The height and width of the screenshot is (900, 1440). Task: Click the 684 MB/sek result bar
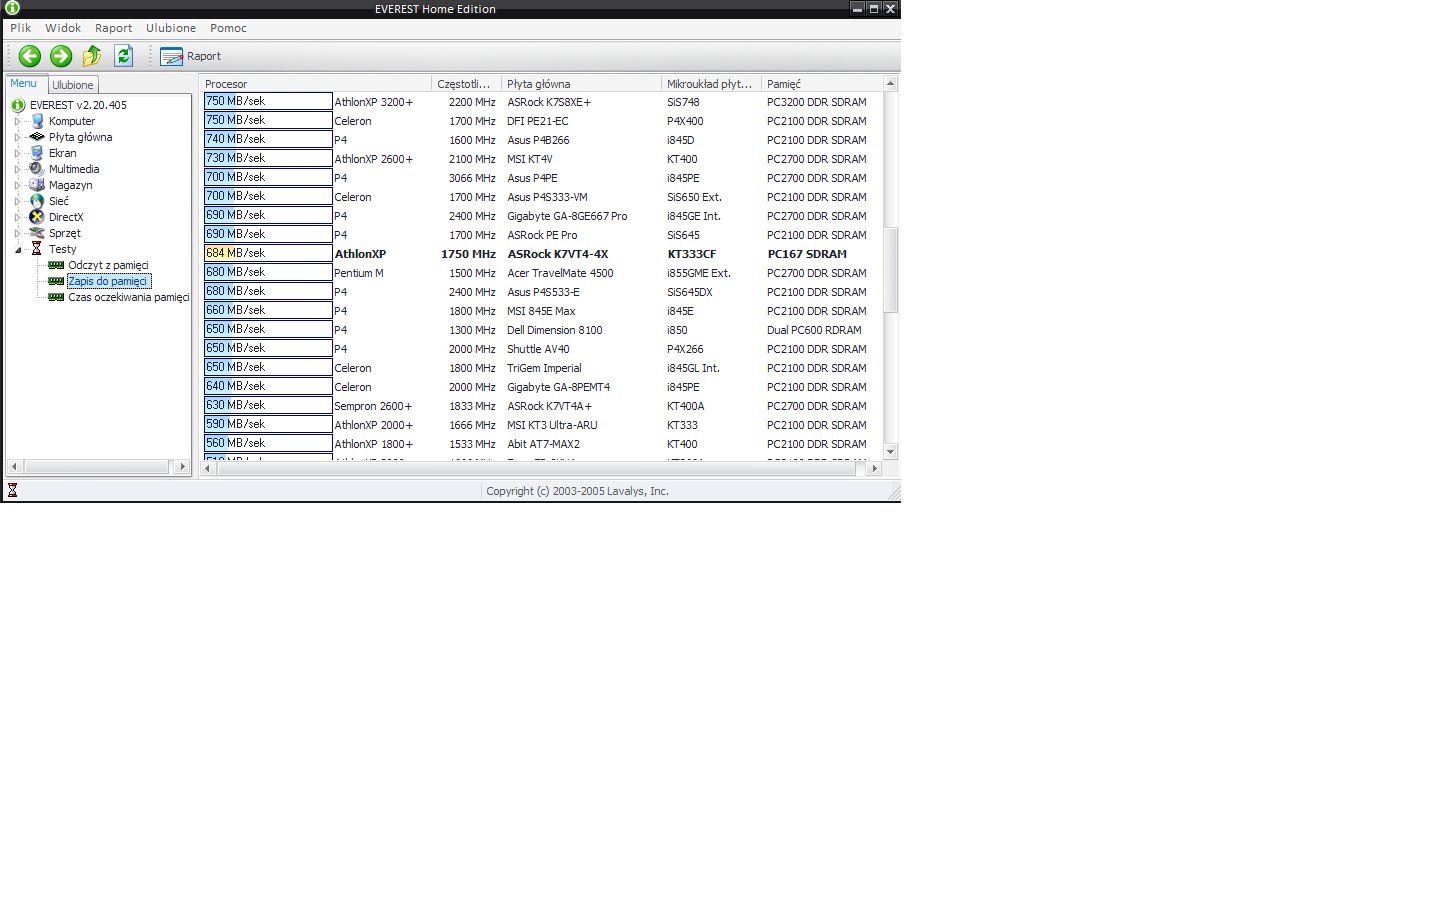[268, 254]
